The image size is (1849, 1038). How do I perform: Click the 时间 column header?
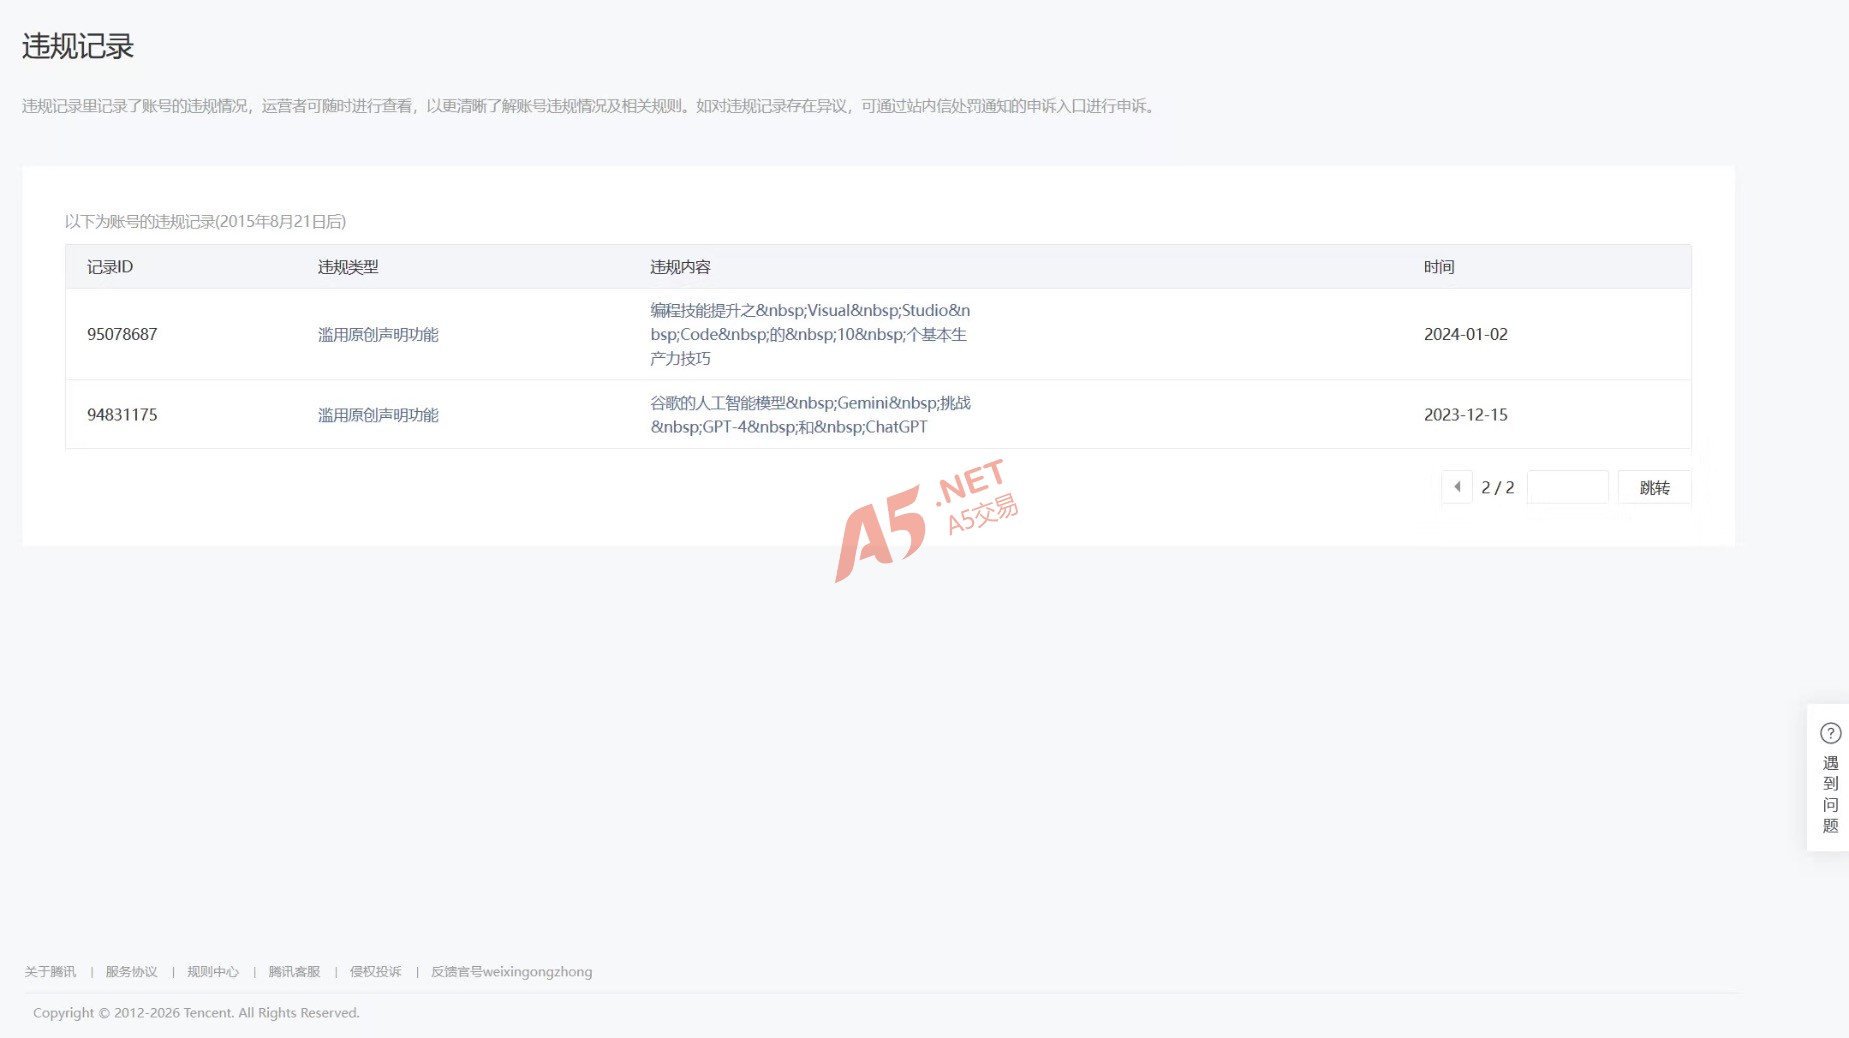pos(1439,267)
